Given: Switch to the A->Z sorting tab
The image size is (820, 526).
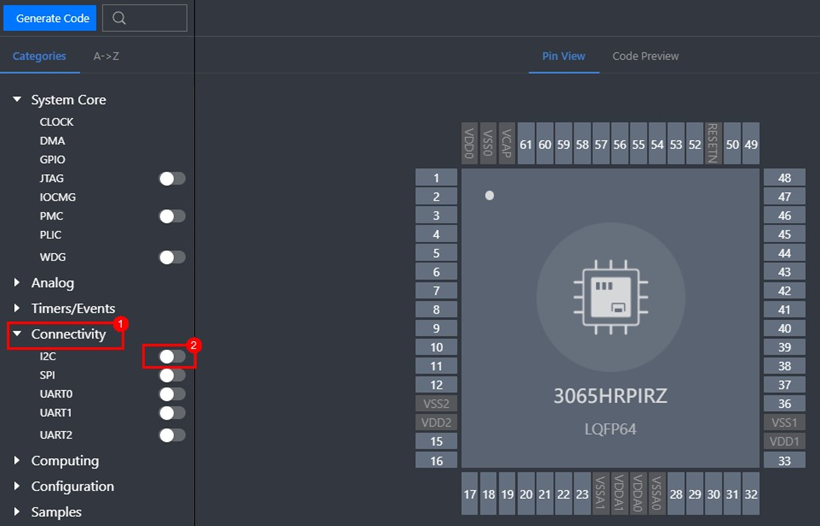Looking at the screenshot, I should 106,56.
